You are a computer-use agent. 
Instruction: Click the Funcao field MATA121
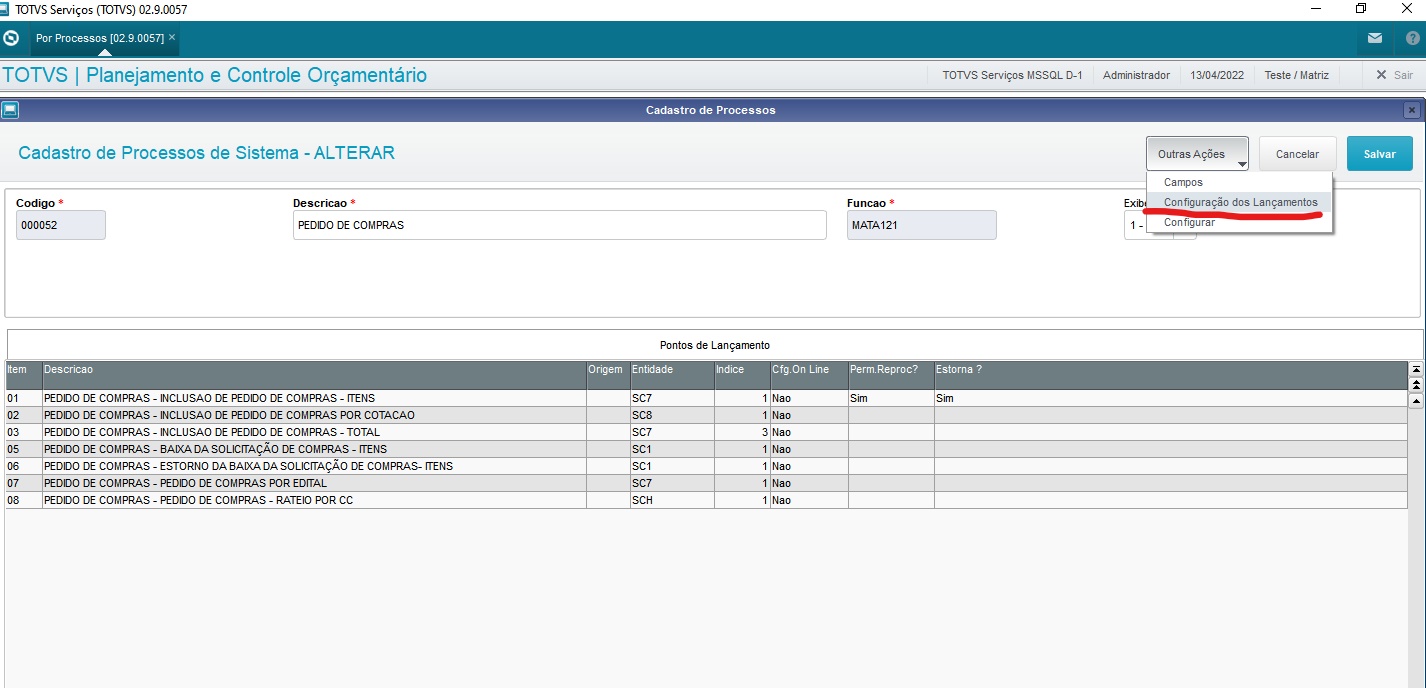click(921, 225)
